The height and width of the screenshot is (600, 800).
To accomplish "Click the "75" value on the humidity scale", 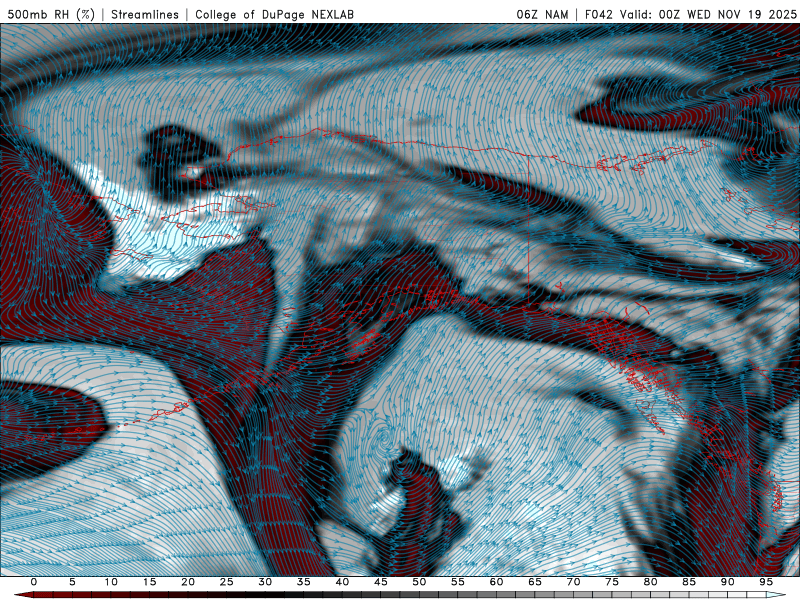I will pos(612,582).
